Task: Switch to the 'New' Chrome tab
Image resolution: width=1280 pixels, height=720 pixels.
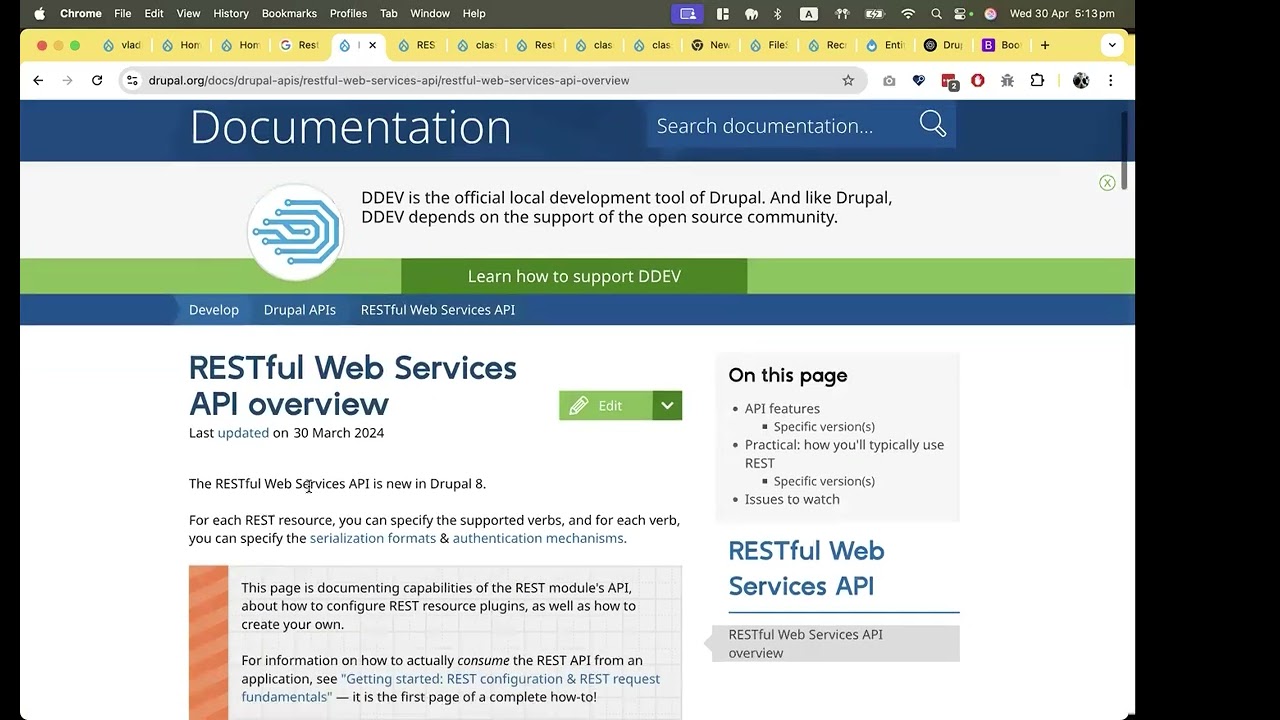Action: tap(711, 45)
